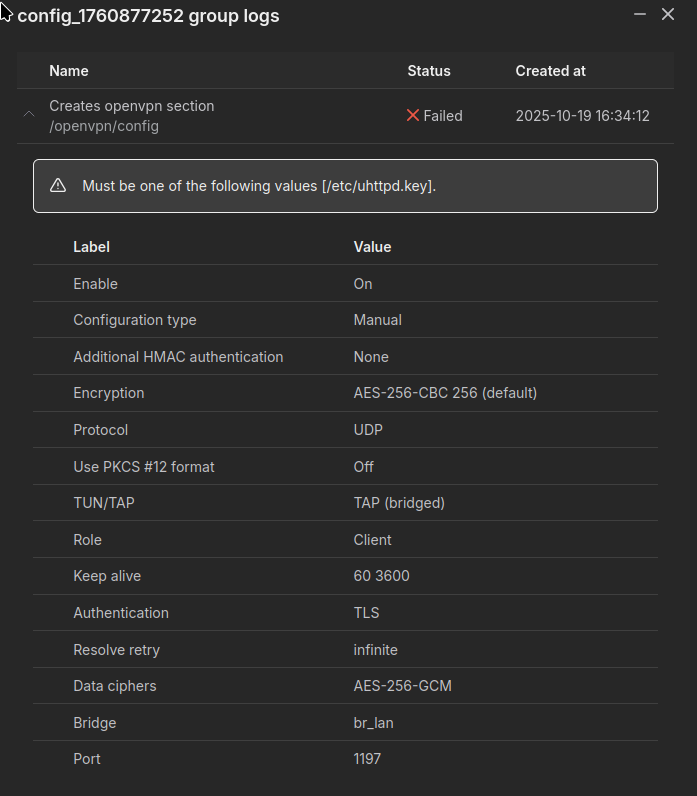This screenshot has height=796, width=697.
Task: Click the 'Created at' column header
Action: tap(550, 71)
